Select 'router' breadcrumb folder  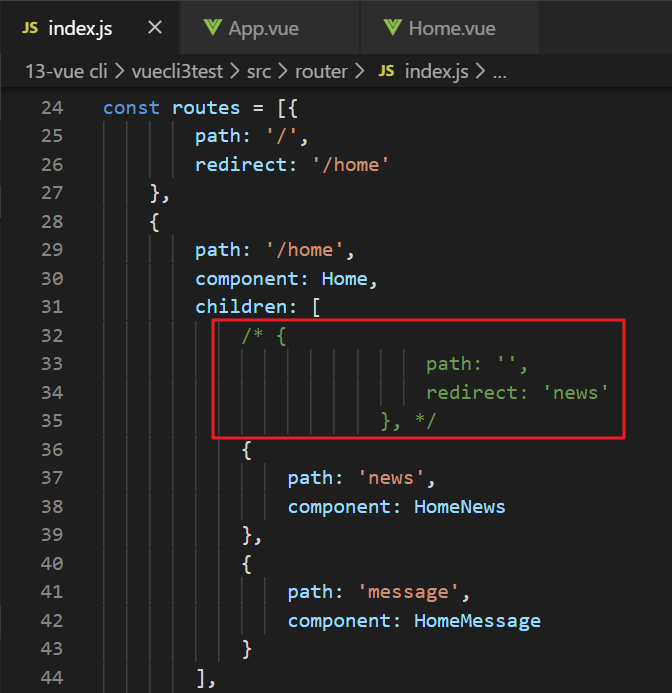pos(321,71)
